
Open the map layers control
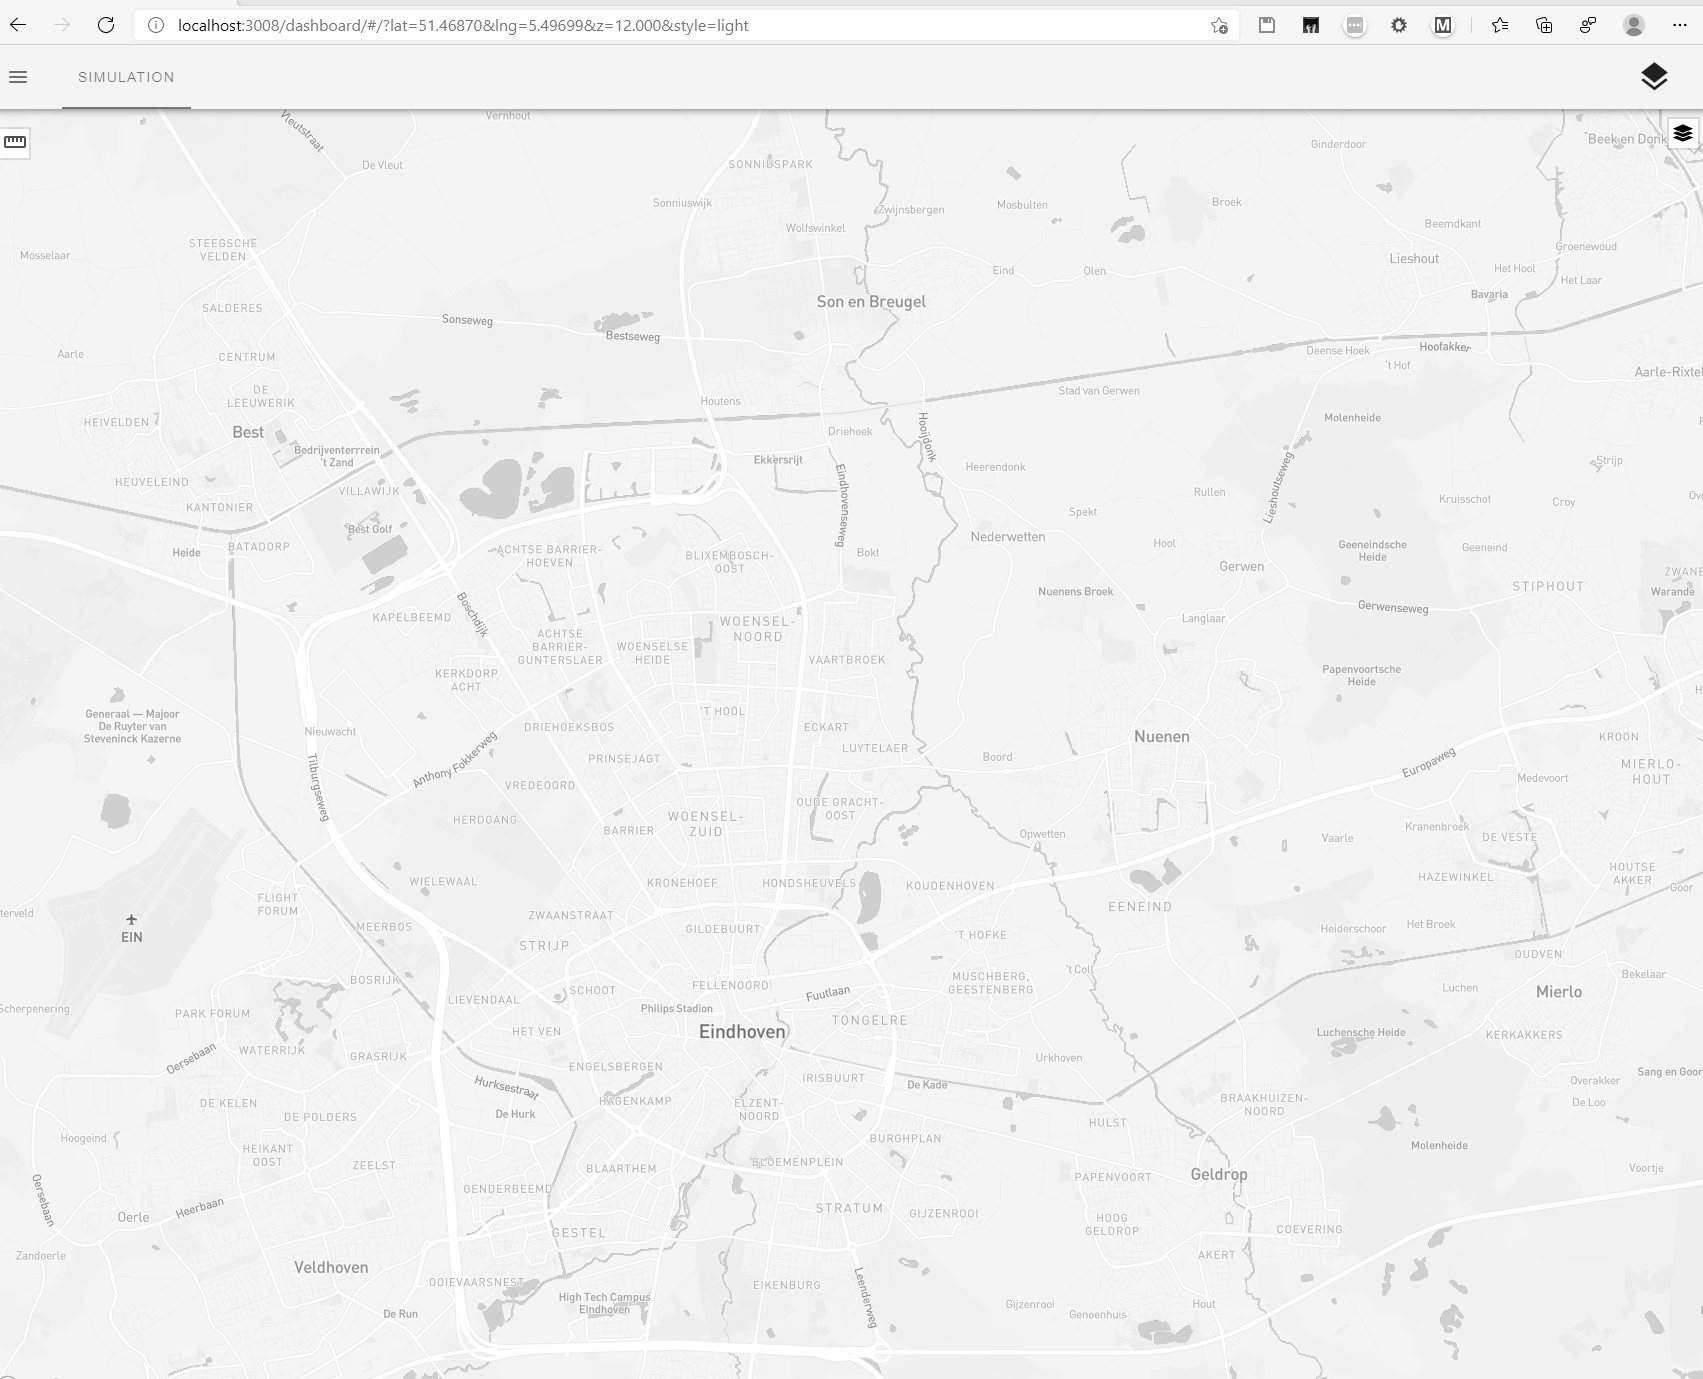1683,133
